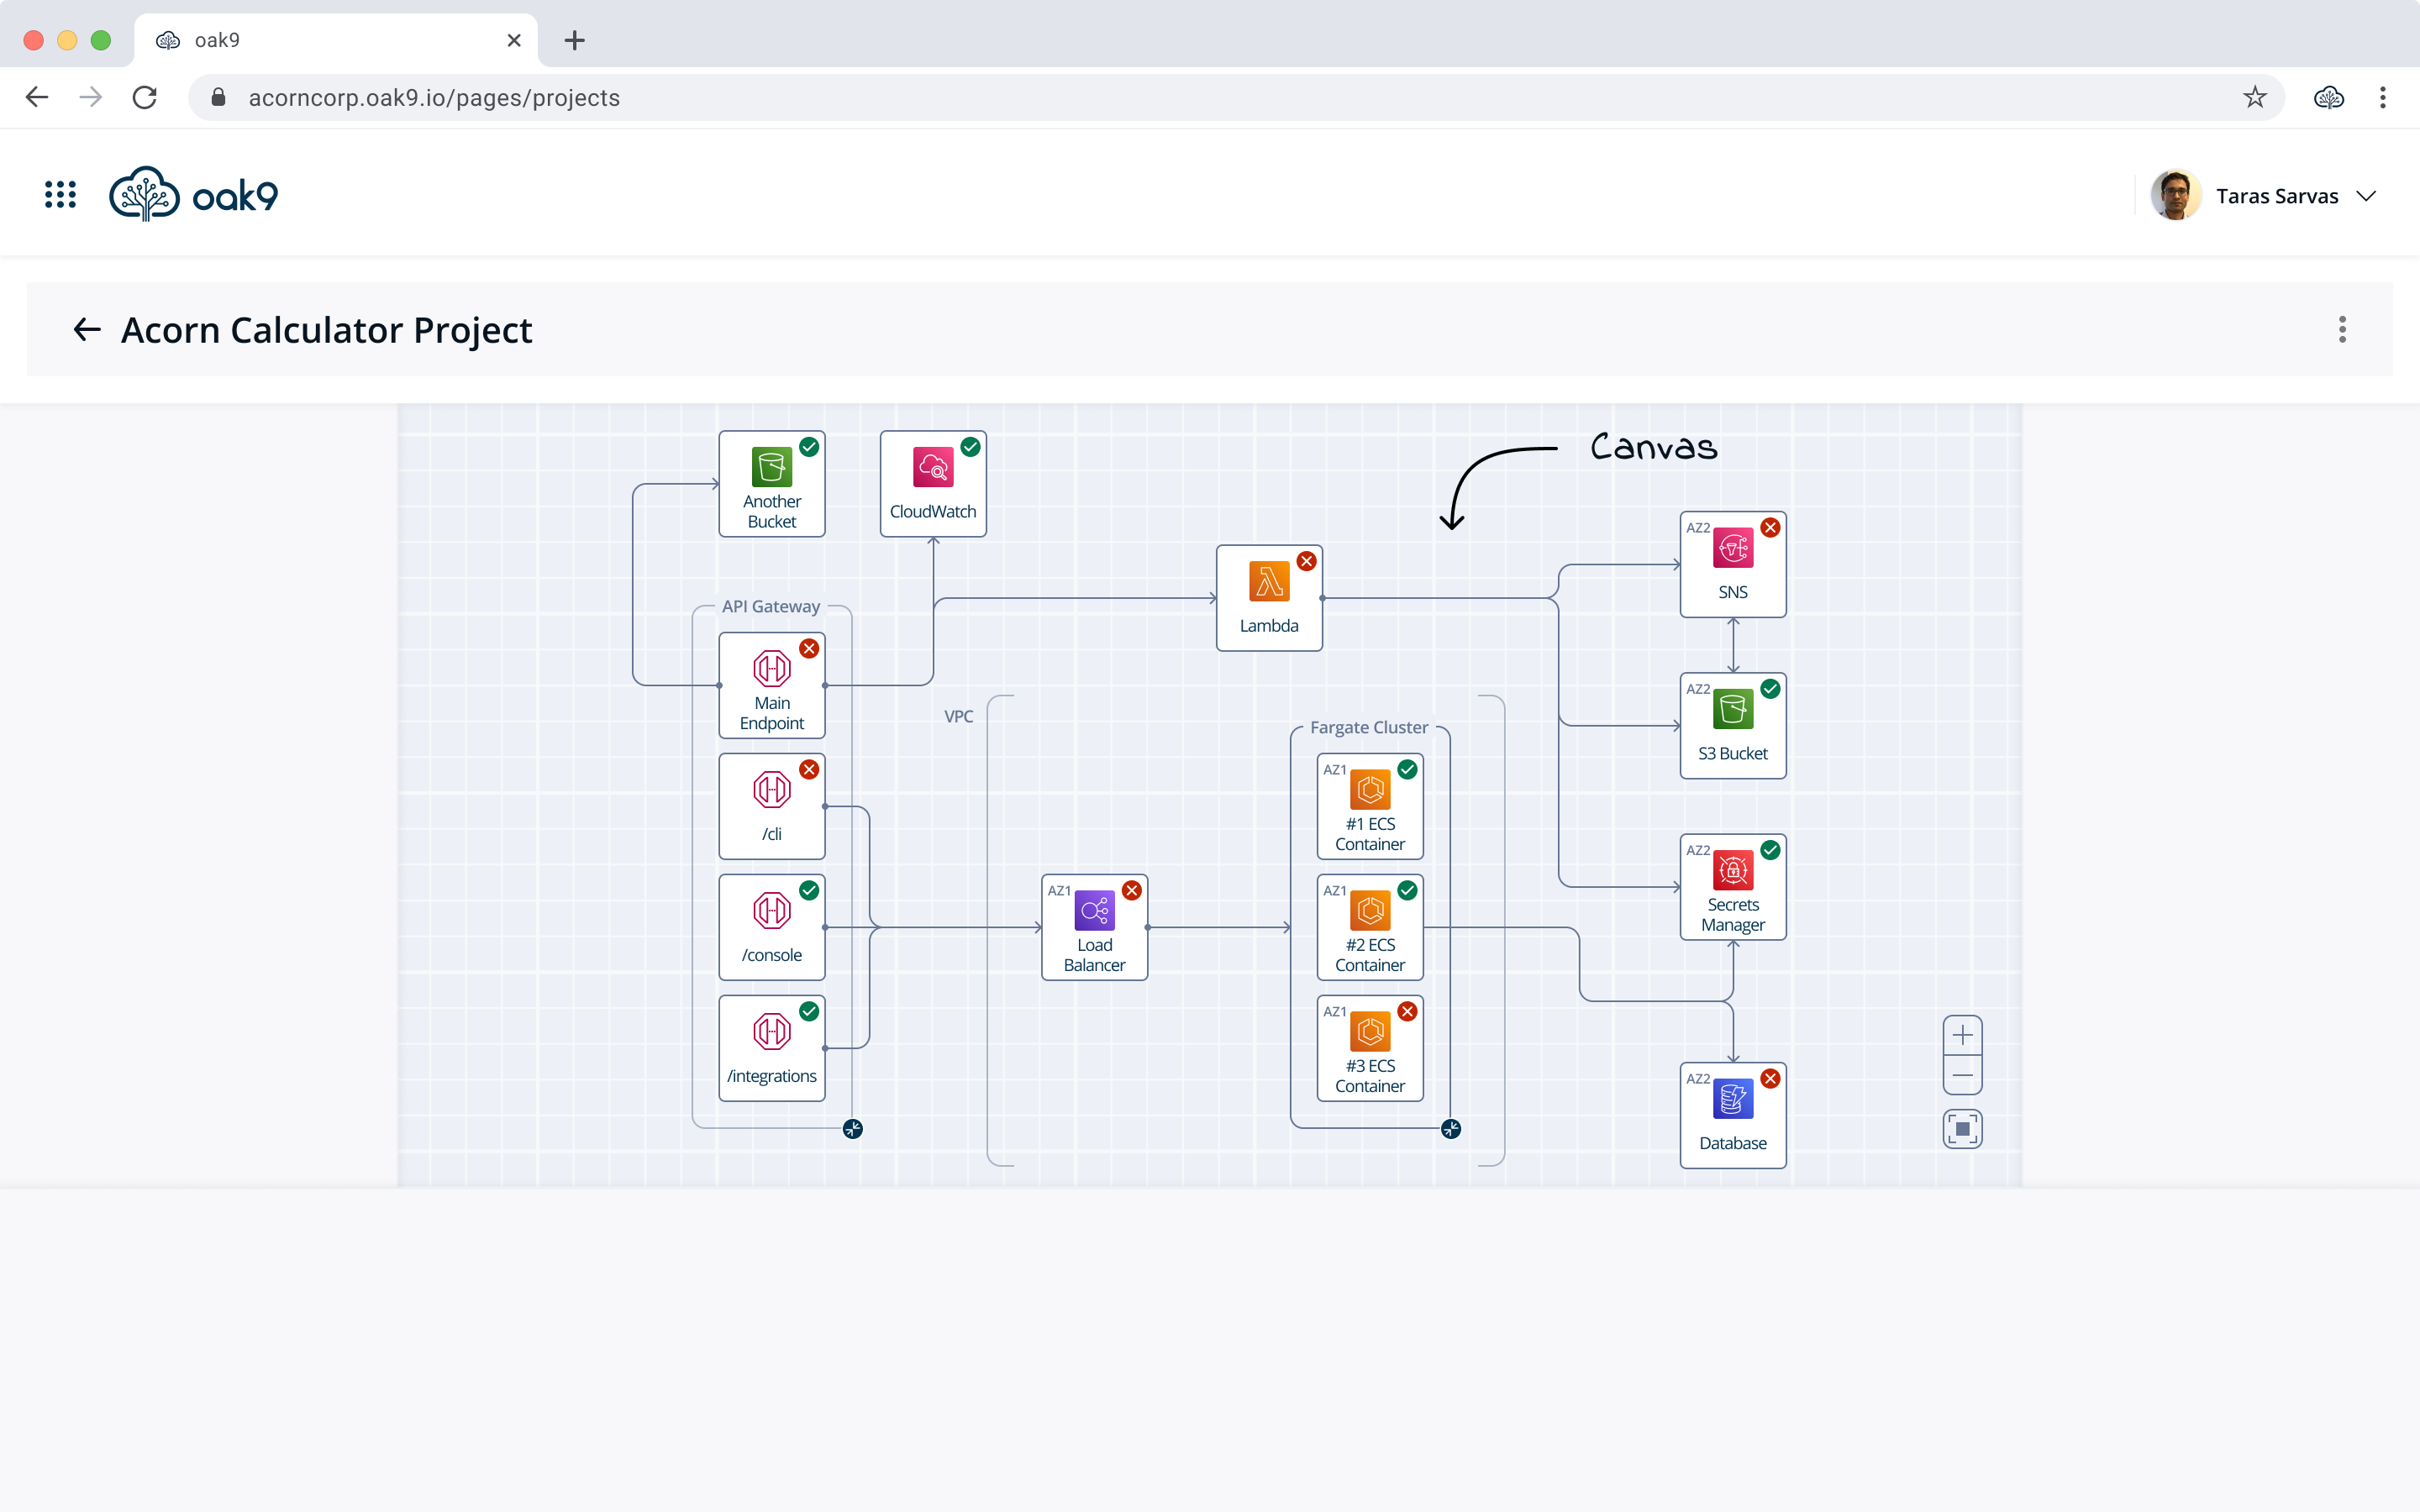Collapse the API Gateway group
This screenshot has height=1512, width=2420.
[x=852, y=1129]
